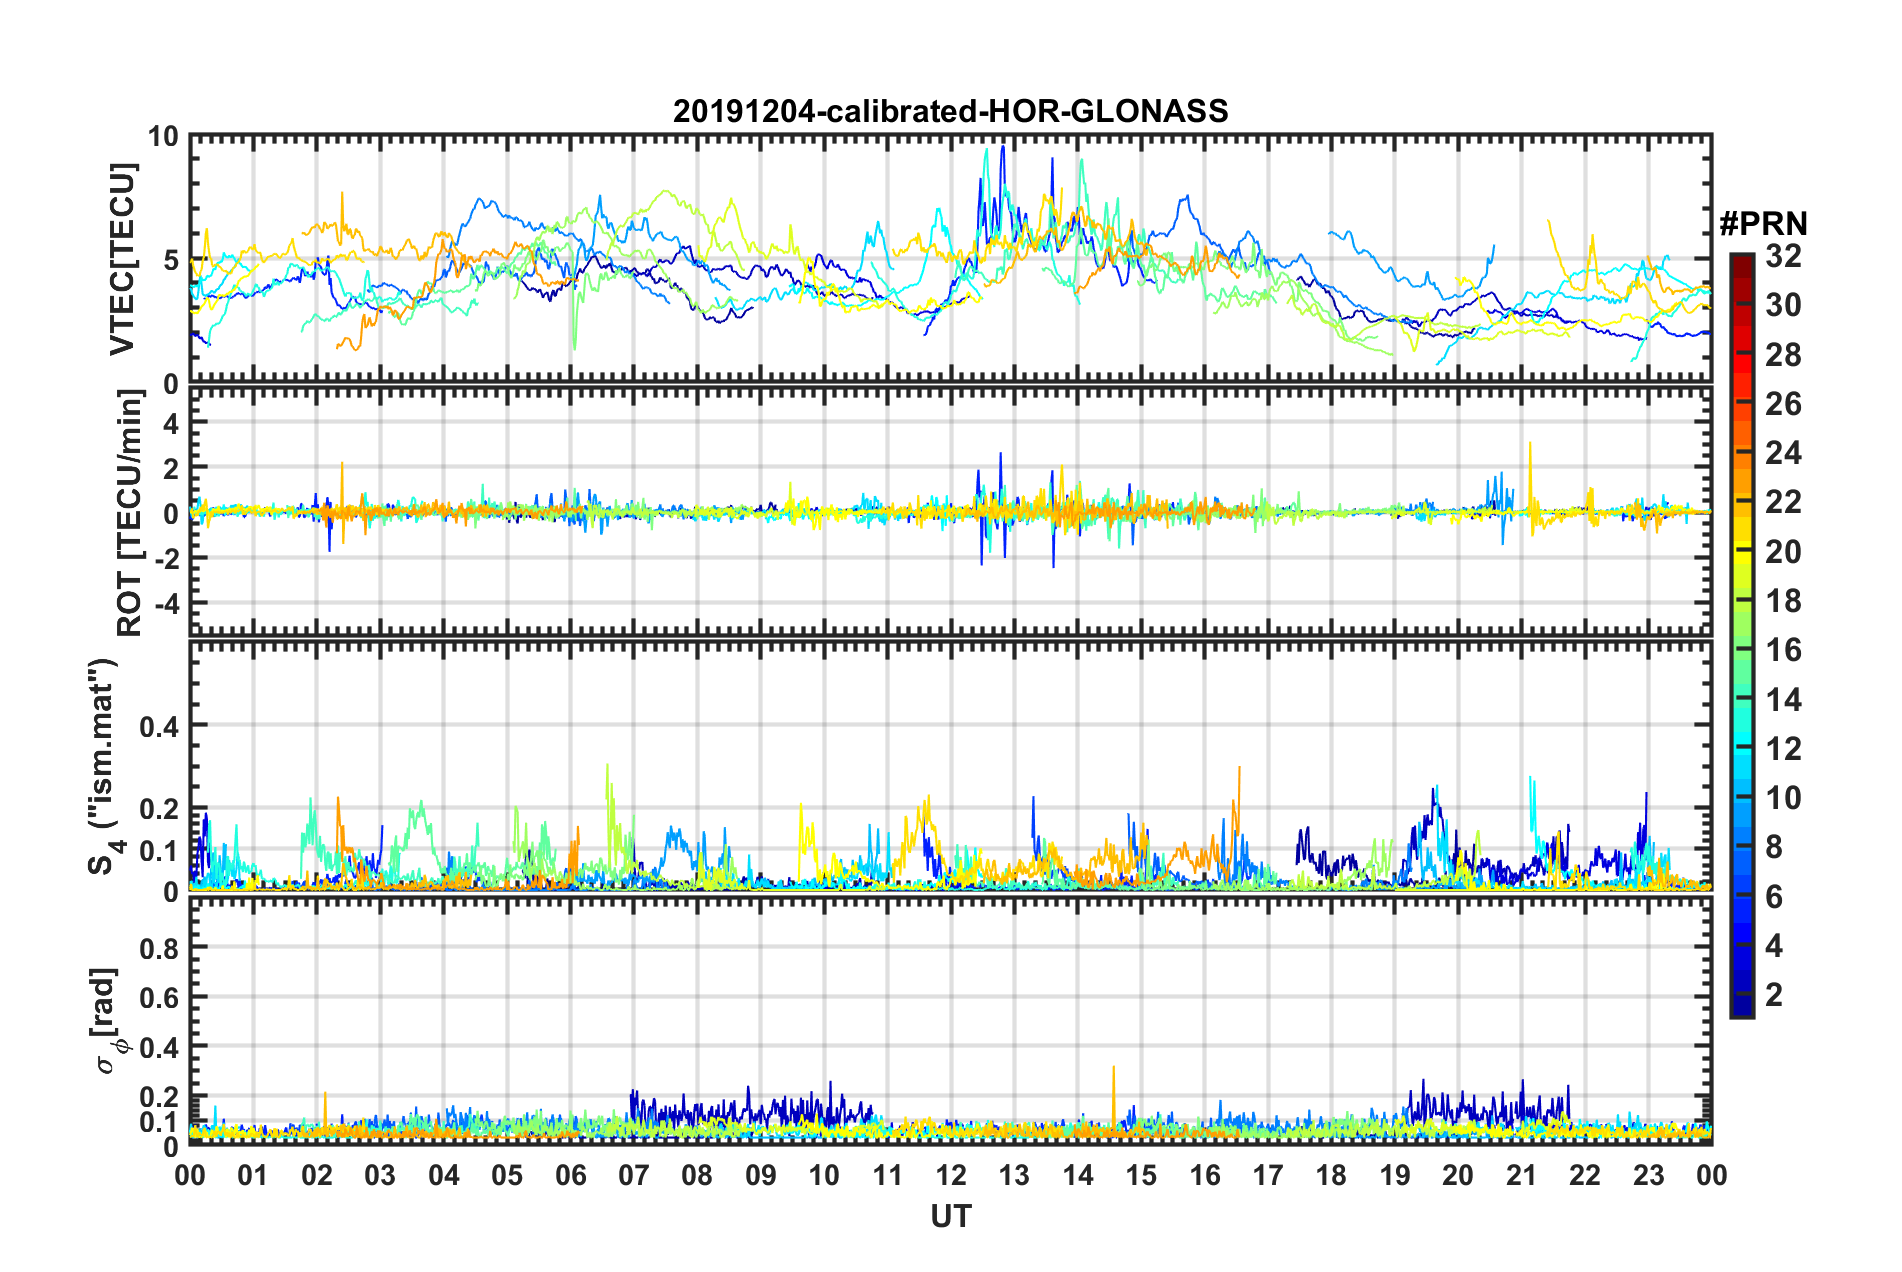
Task: Click the x-axis tick label 23
Action: click(x=1648, y=1175)
